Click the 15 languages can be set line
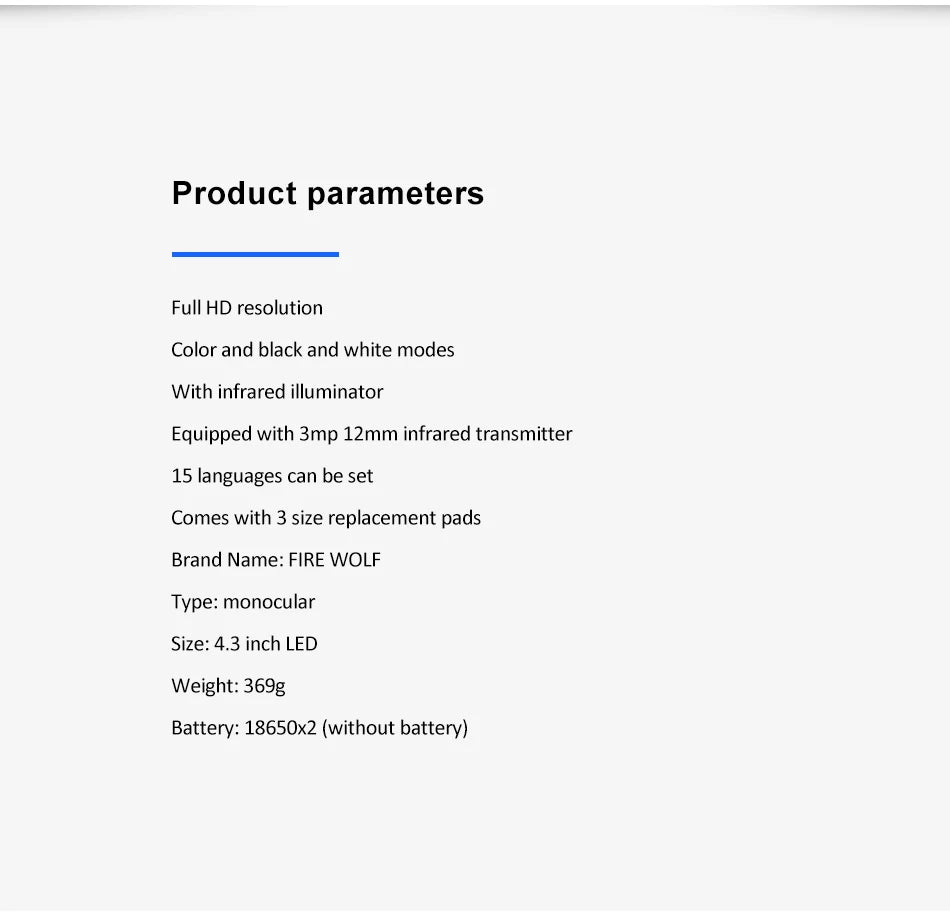Viewport: 950px width, 916px height. [x=272, y=476]
